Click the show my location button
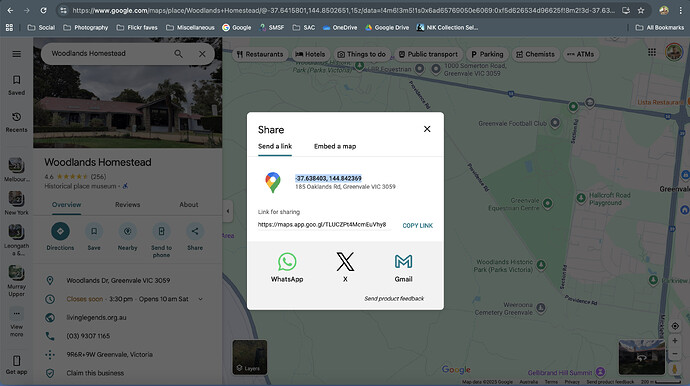The image size is (690, 386). pyautogui.click(x=675, y=326)
